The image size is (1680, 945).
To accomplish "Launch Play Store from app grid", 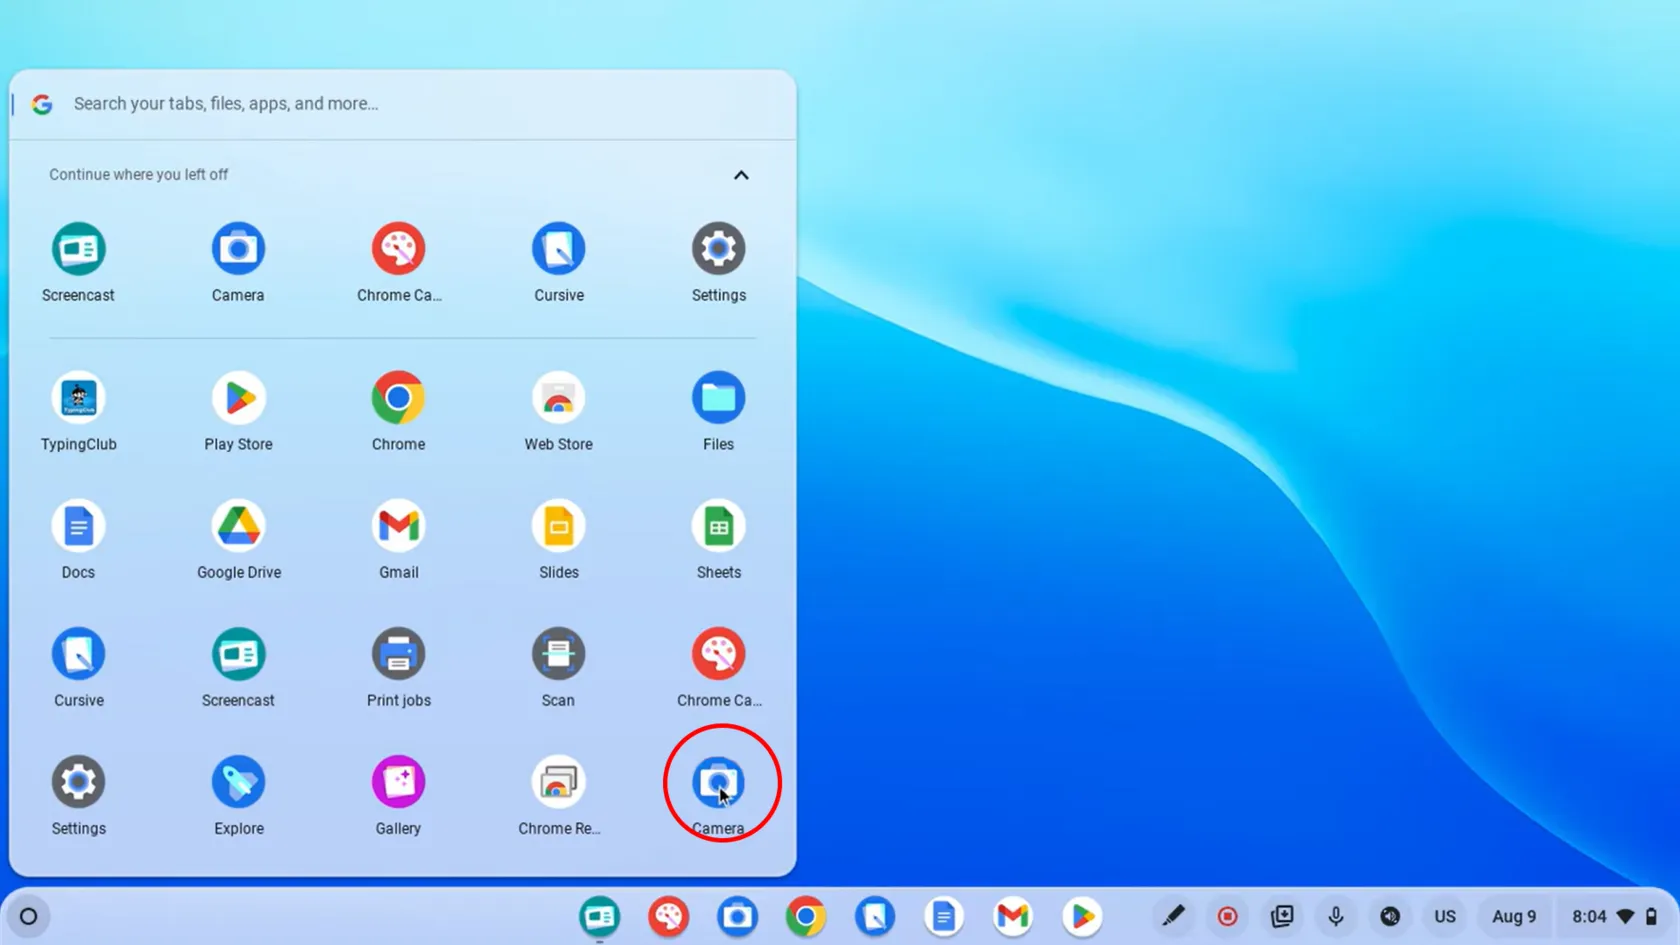I will (x=238, y=399).
